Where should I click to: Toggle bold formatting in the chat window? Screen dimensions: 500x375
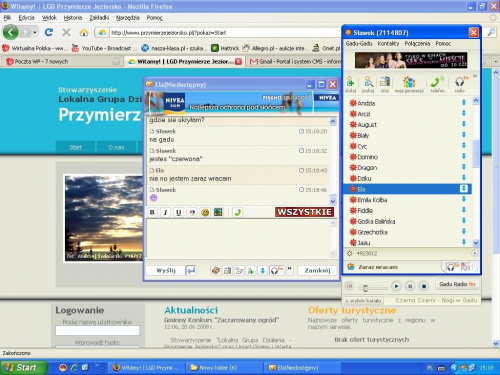click(152, 212)
